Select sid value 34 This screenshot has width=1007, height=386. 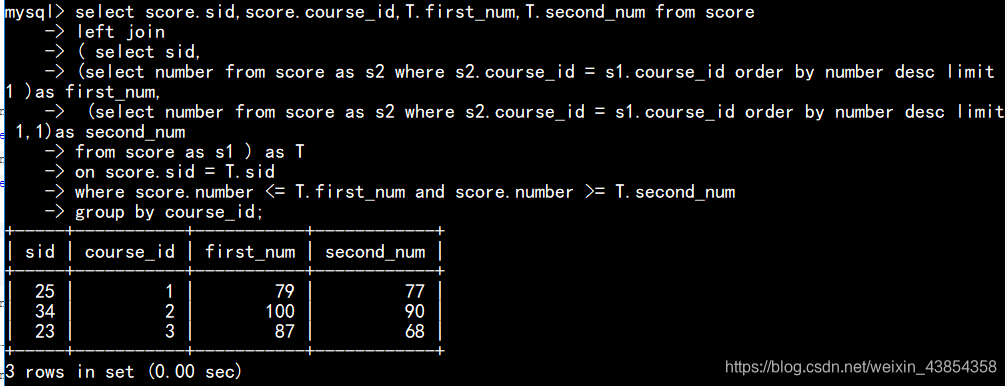45,311
